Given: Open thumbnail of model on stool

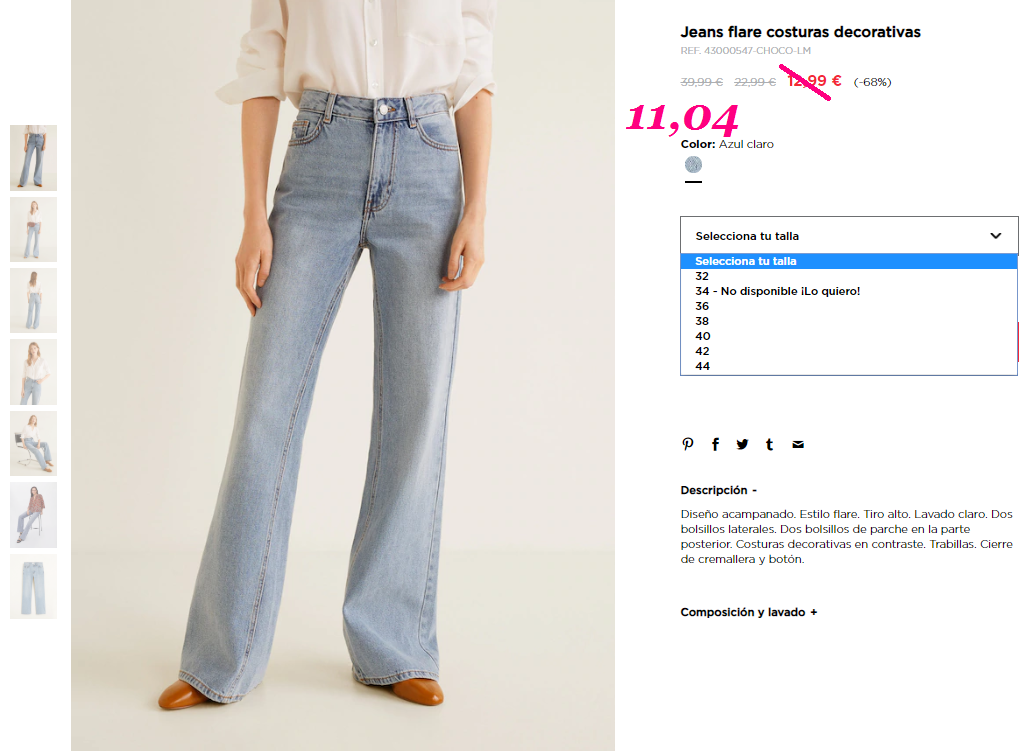Looking at the screenshot, I should tap(33, 515).
